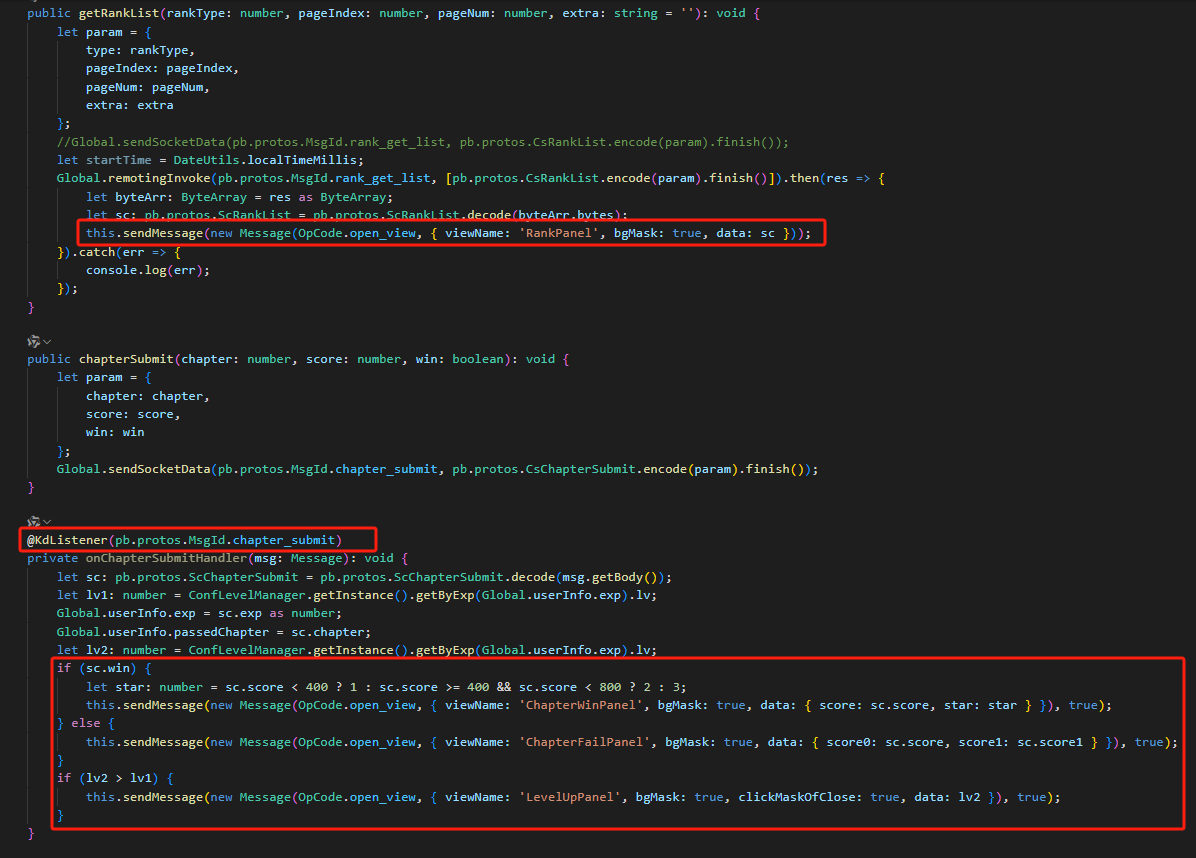Click the @KdListener decorator name
Screen dimensions: 1196x858
click(67, 540)
